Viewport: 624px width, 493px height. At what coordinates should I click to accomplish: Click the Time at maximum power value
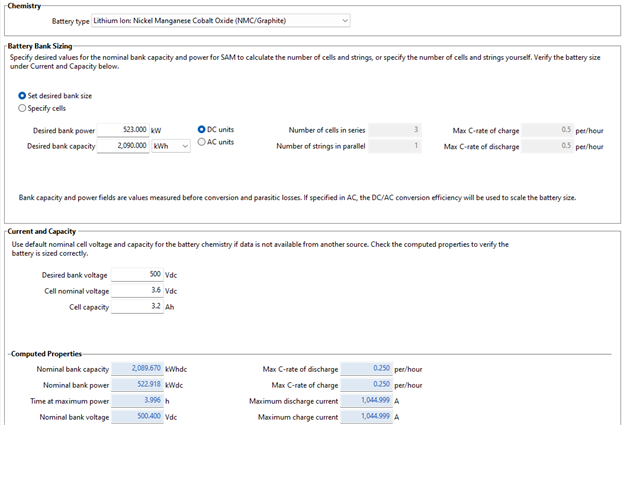tap(136, 401)
